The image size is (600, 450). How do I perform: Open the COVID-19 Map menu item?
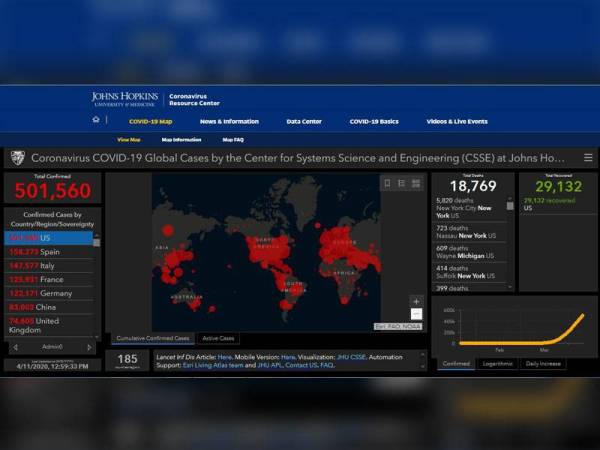point(150,121)
